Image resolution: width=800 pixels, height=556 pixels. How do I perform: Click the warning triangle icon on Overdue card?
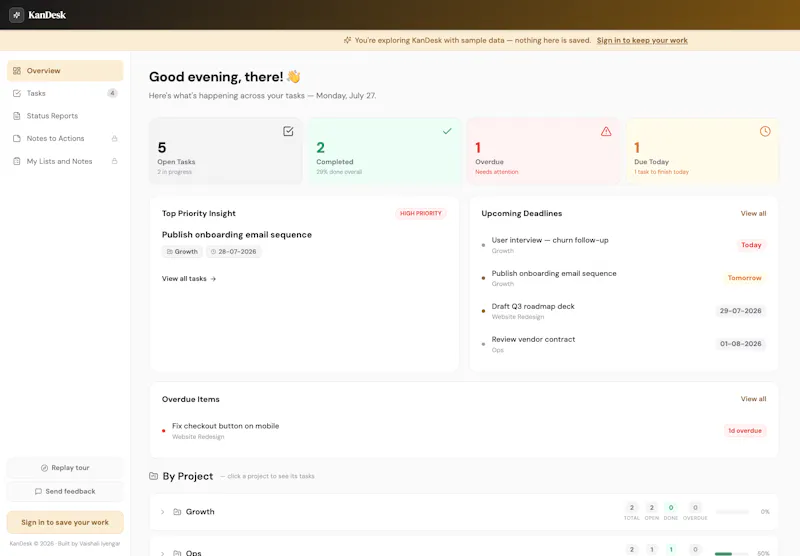click(606, 132)
